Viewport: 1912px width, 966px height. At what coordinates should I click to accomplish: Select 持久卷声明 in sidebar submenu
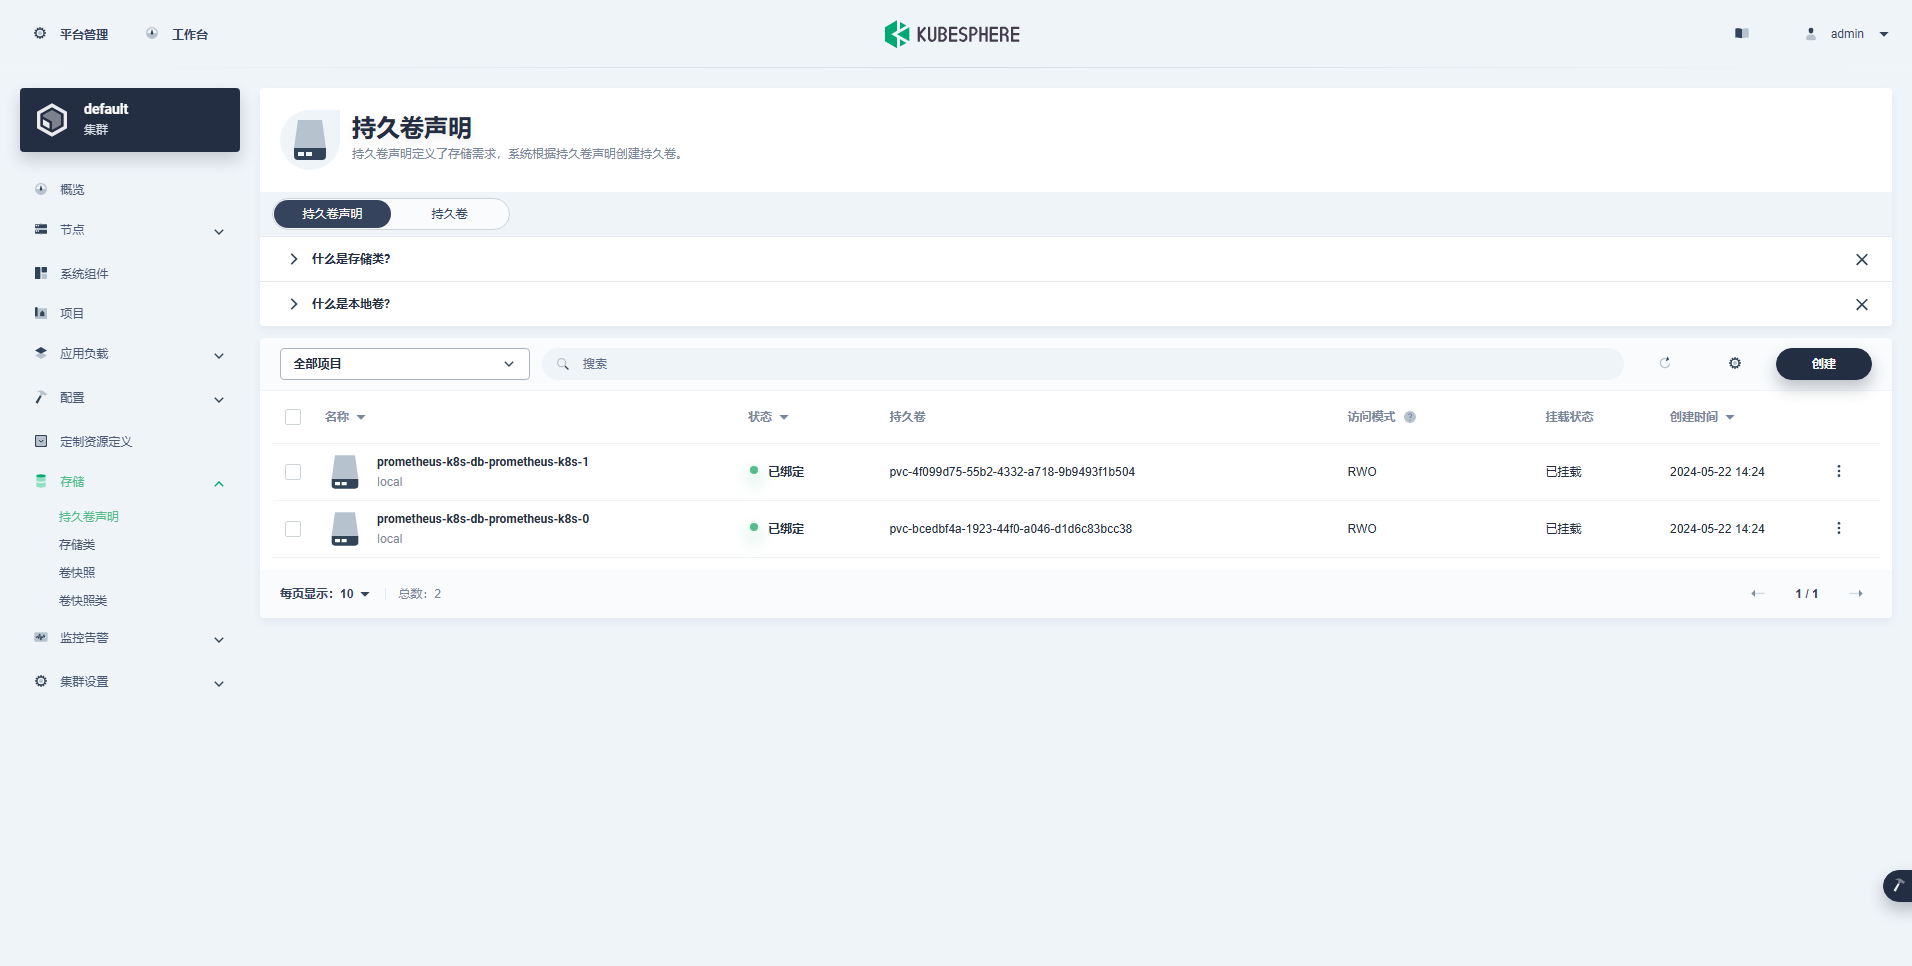89,517
